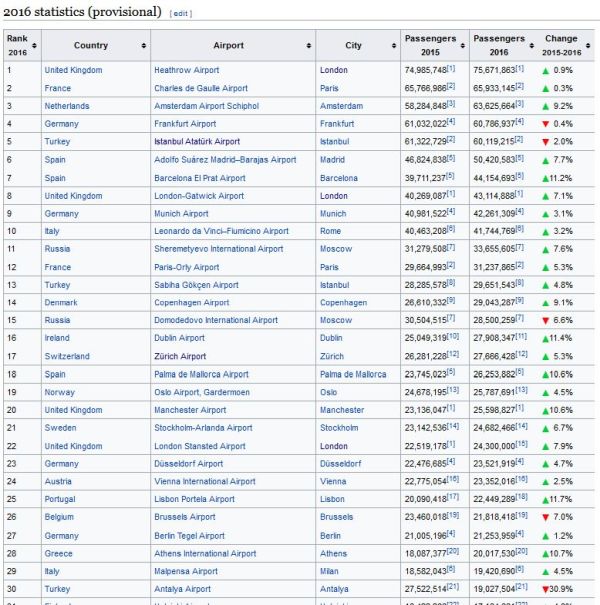
Task: Open Greece country link
Action: coord(58,554)
